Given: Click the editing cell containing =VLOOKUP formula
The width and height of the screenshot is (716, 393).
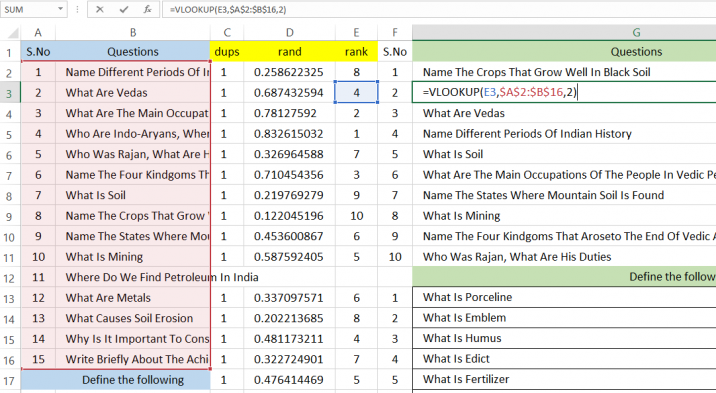Looking at the screenshot, I should click(564, 93).
